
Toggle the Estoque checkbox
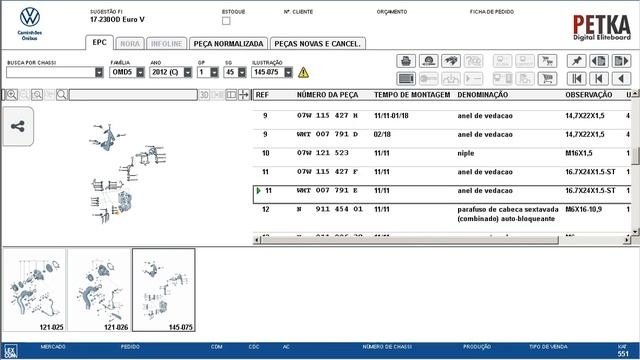(226, 21)
